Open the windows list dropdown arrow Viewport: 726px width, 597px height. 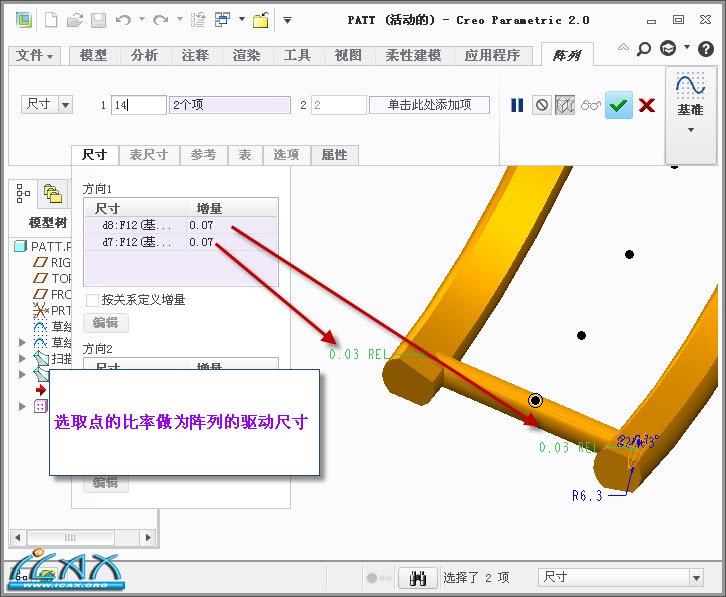point(242,19)
